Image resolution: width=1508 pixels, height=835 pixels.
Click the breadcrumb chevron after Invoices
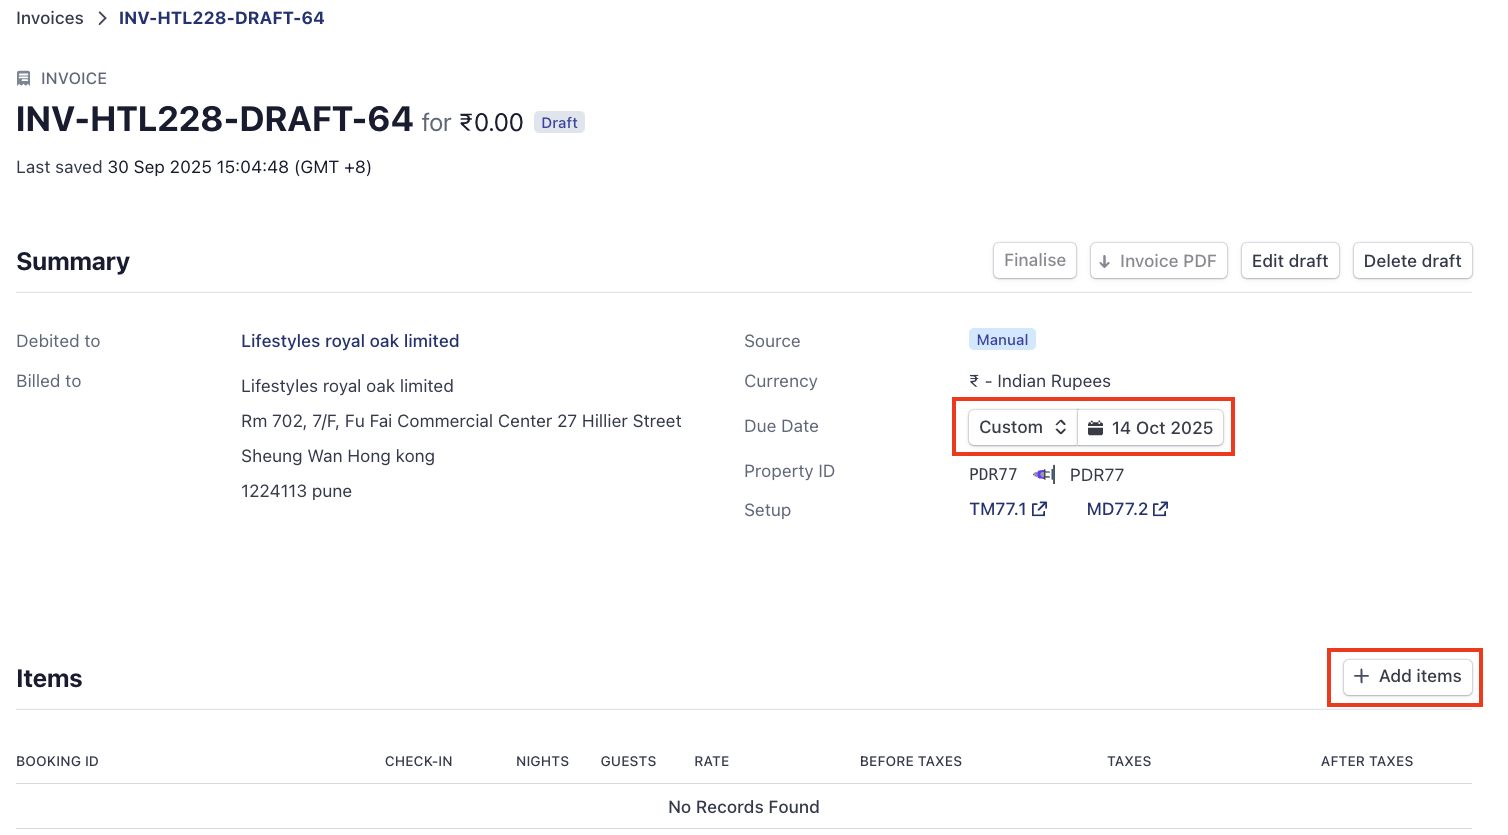(x=101, y=18)
